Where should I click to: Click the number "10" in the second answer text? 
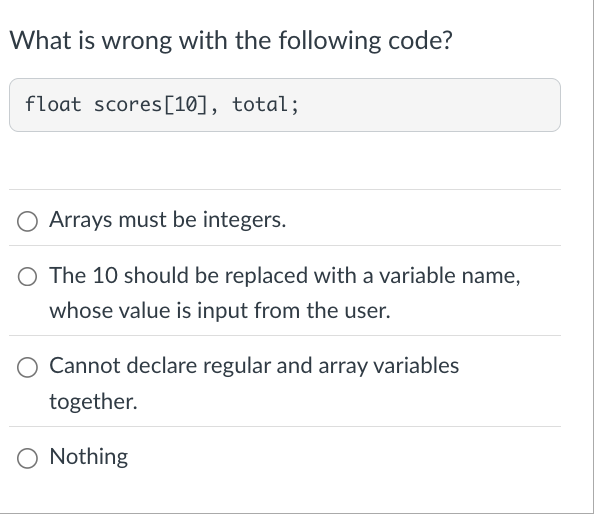point(105,276)
